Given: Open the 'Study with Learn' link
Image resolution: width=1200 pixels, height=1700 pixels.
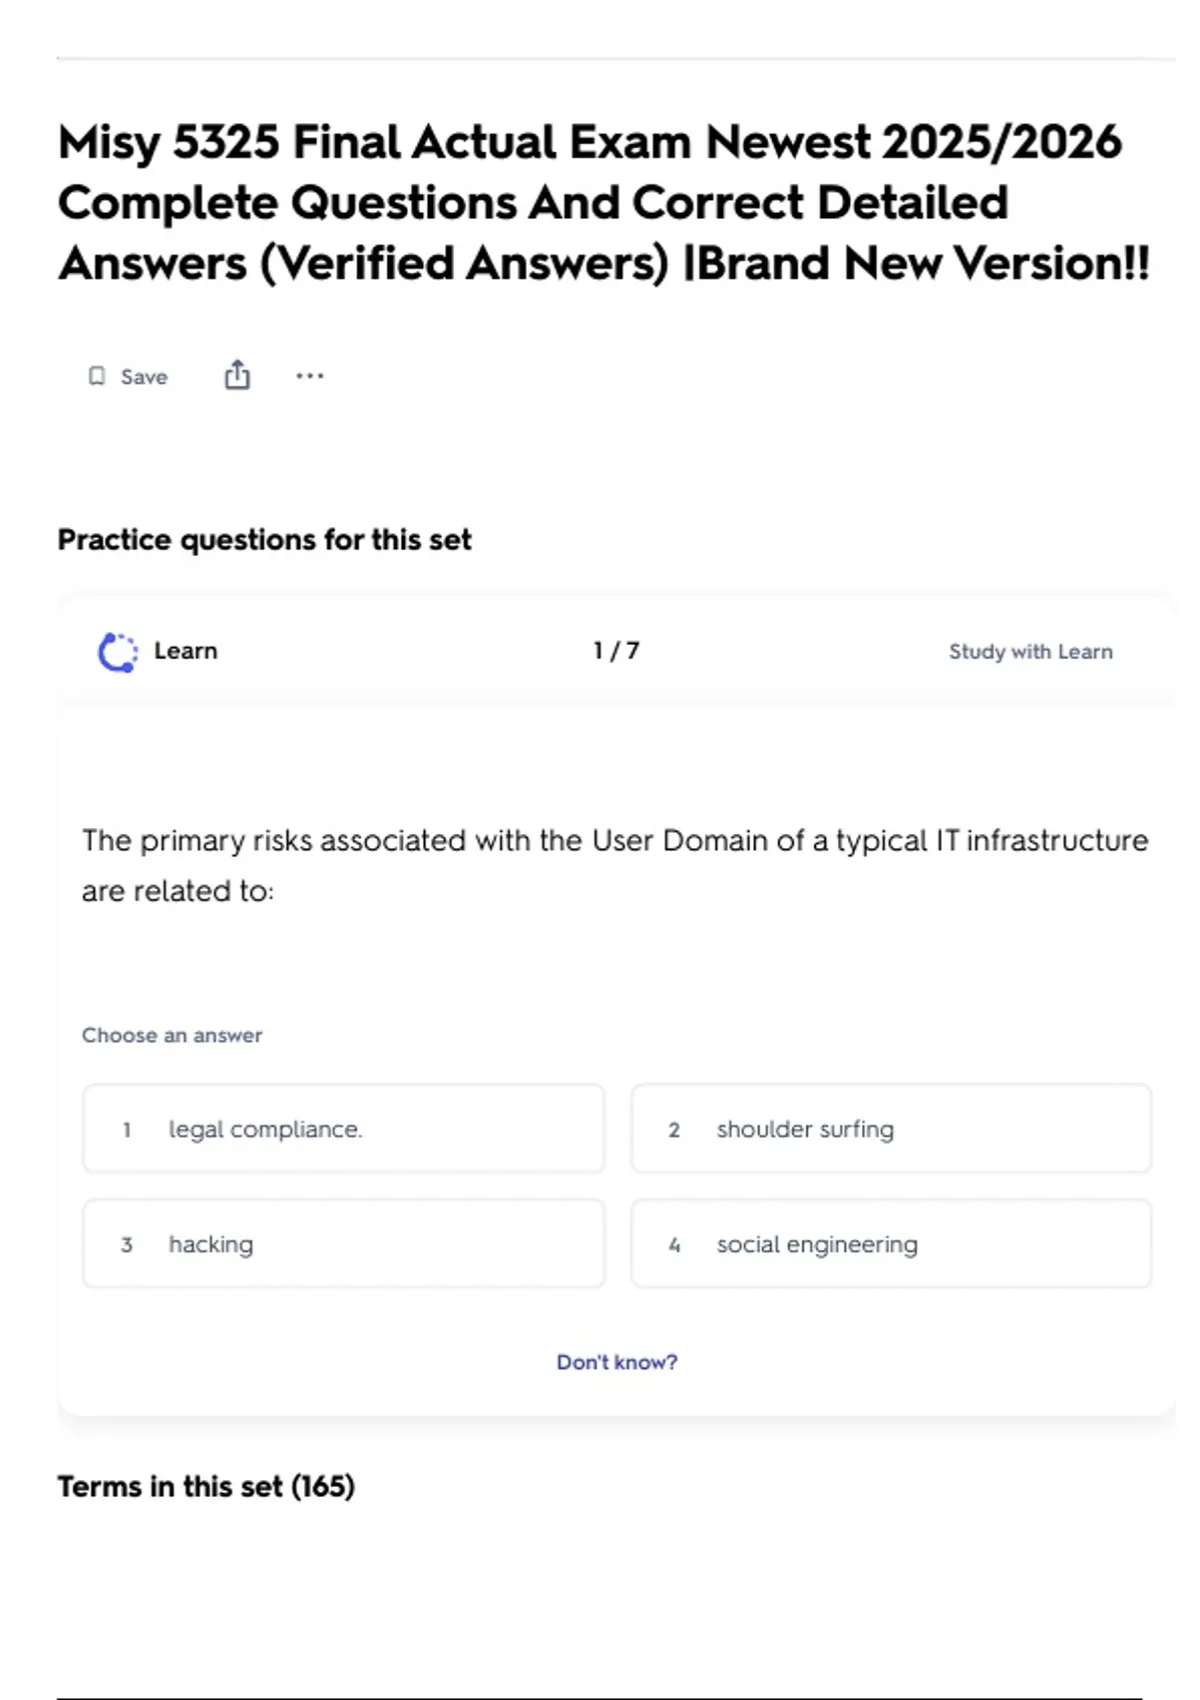Looking at the screenshot, I should 1030,652.
